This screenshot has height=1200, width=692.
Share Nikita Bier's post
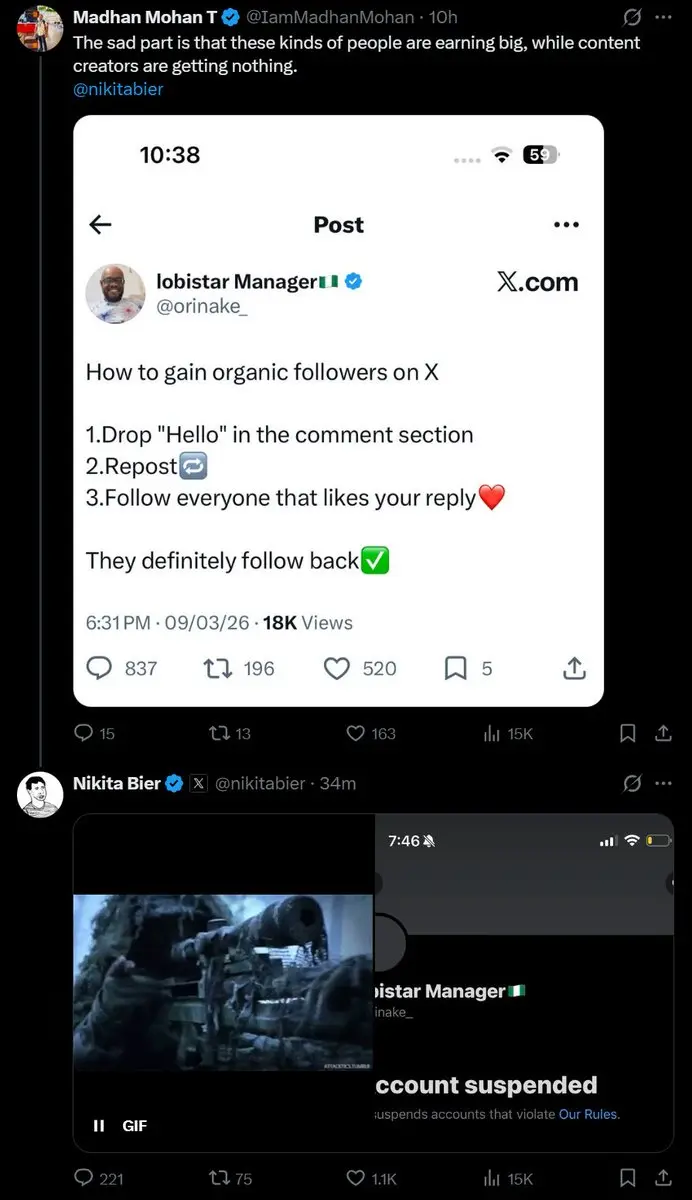[662, 1178]
